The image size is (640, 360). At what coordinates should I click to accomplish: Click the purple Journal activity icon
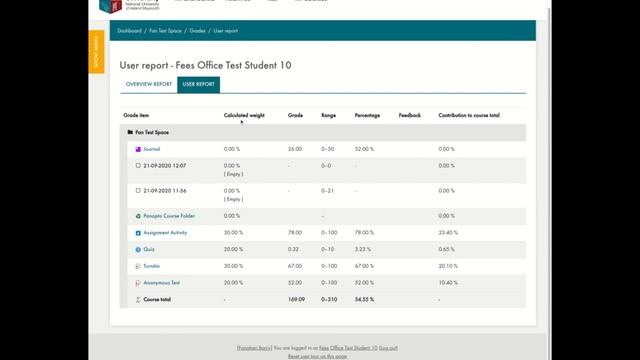(x=138, y=149)
